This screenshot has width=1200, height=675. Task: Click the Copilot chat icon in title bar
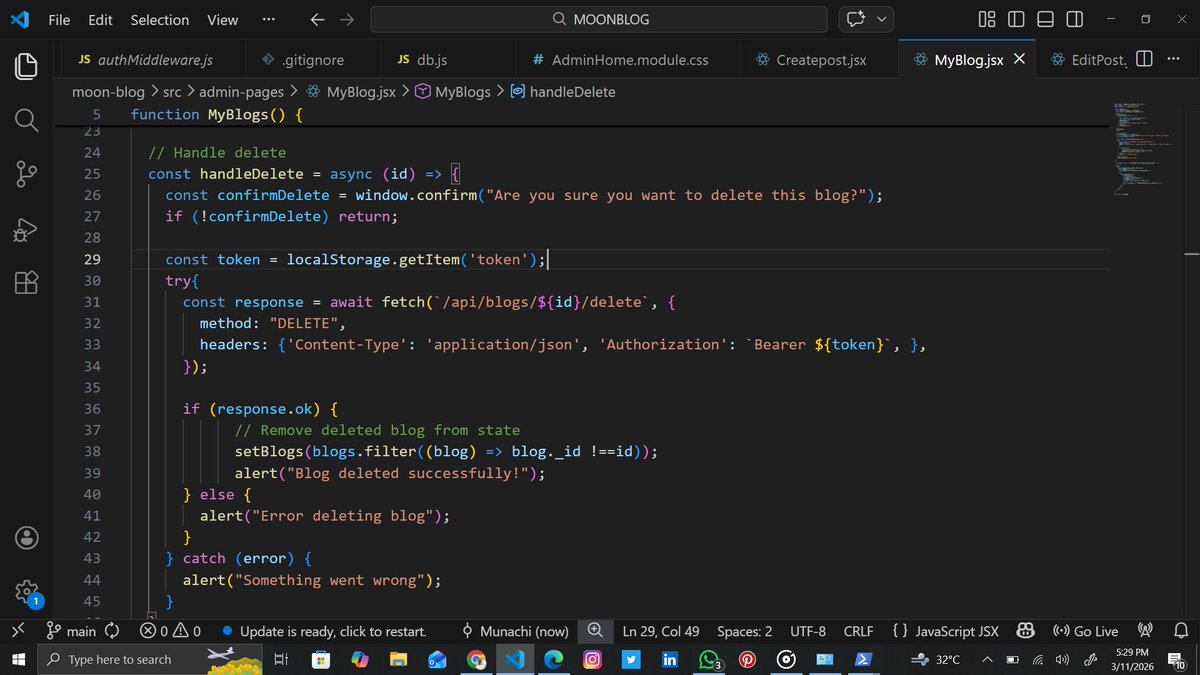(x=855, y=19)
